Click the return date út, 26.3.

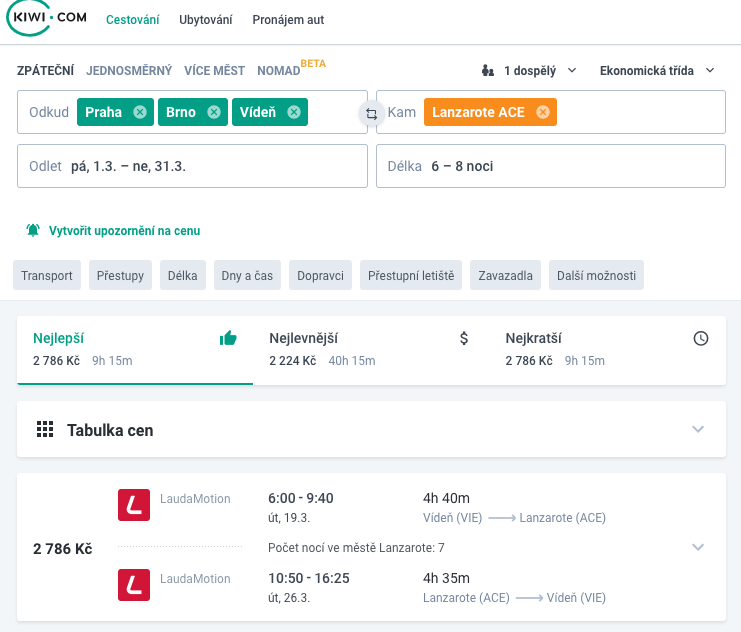point(289,597)
